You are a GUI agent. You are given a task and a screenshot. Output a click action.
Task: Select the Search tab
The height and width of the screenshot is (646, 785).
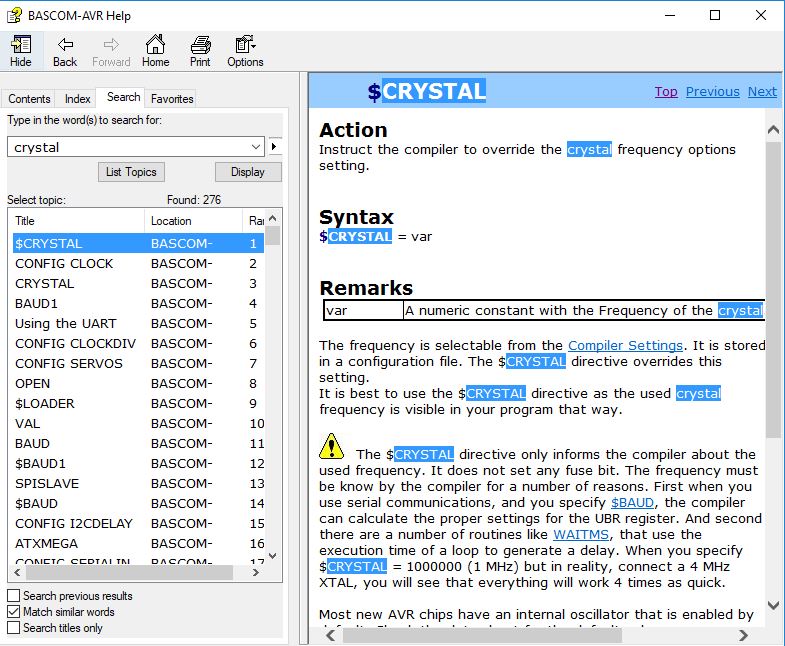pyautogui.click(x=123, y=97)
